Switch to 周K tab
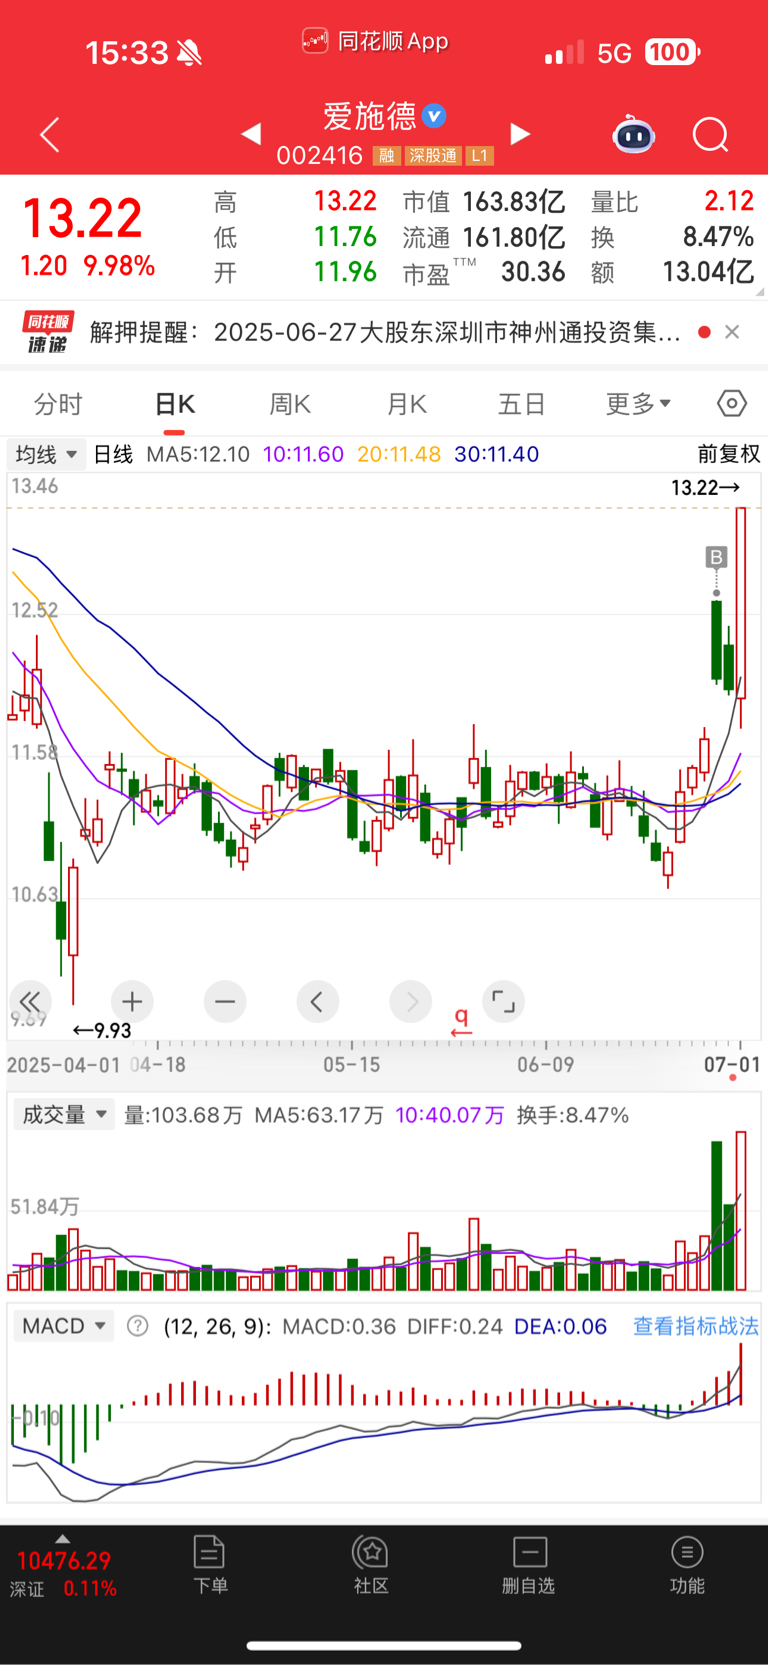The height and width of the screenshot is (1665, 768). (290, 404)
